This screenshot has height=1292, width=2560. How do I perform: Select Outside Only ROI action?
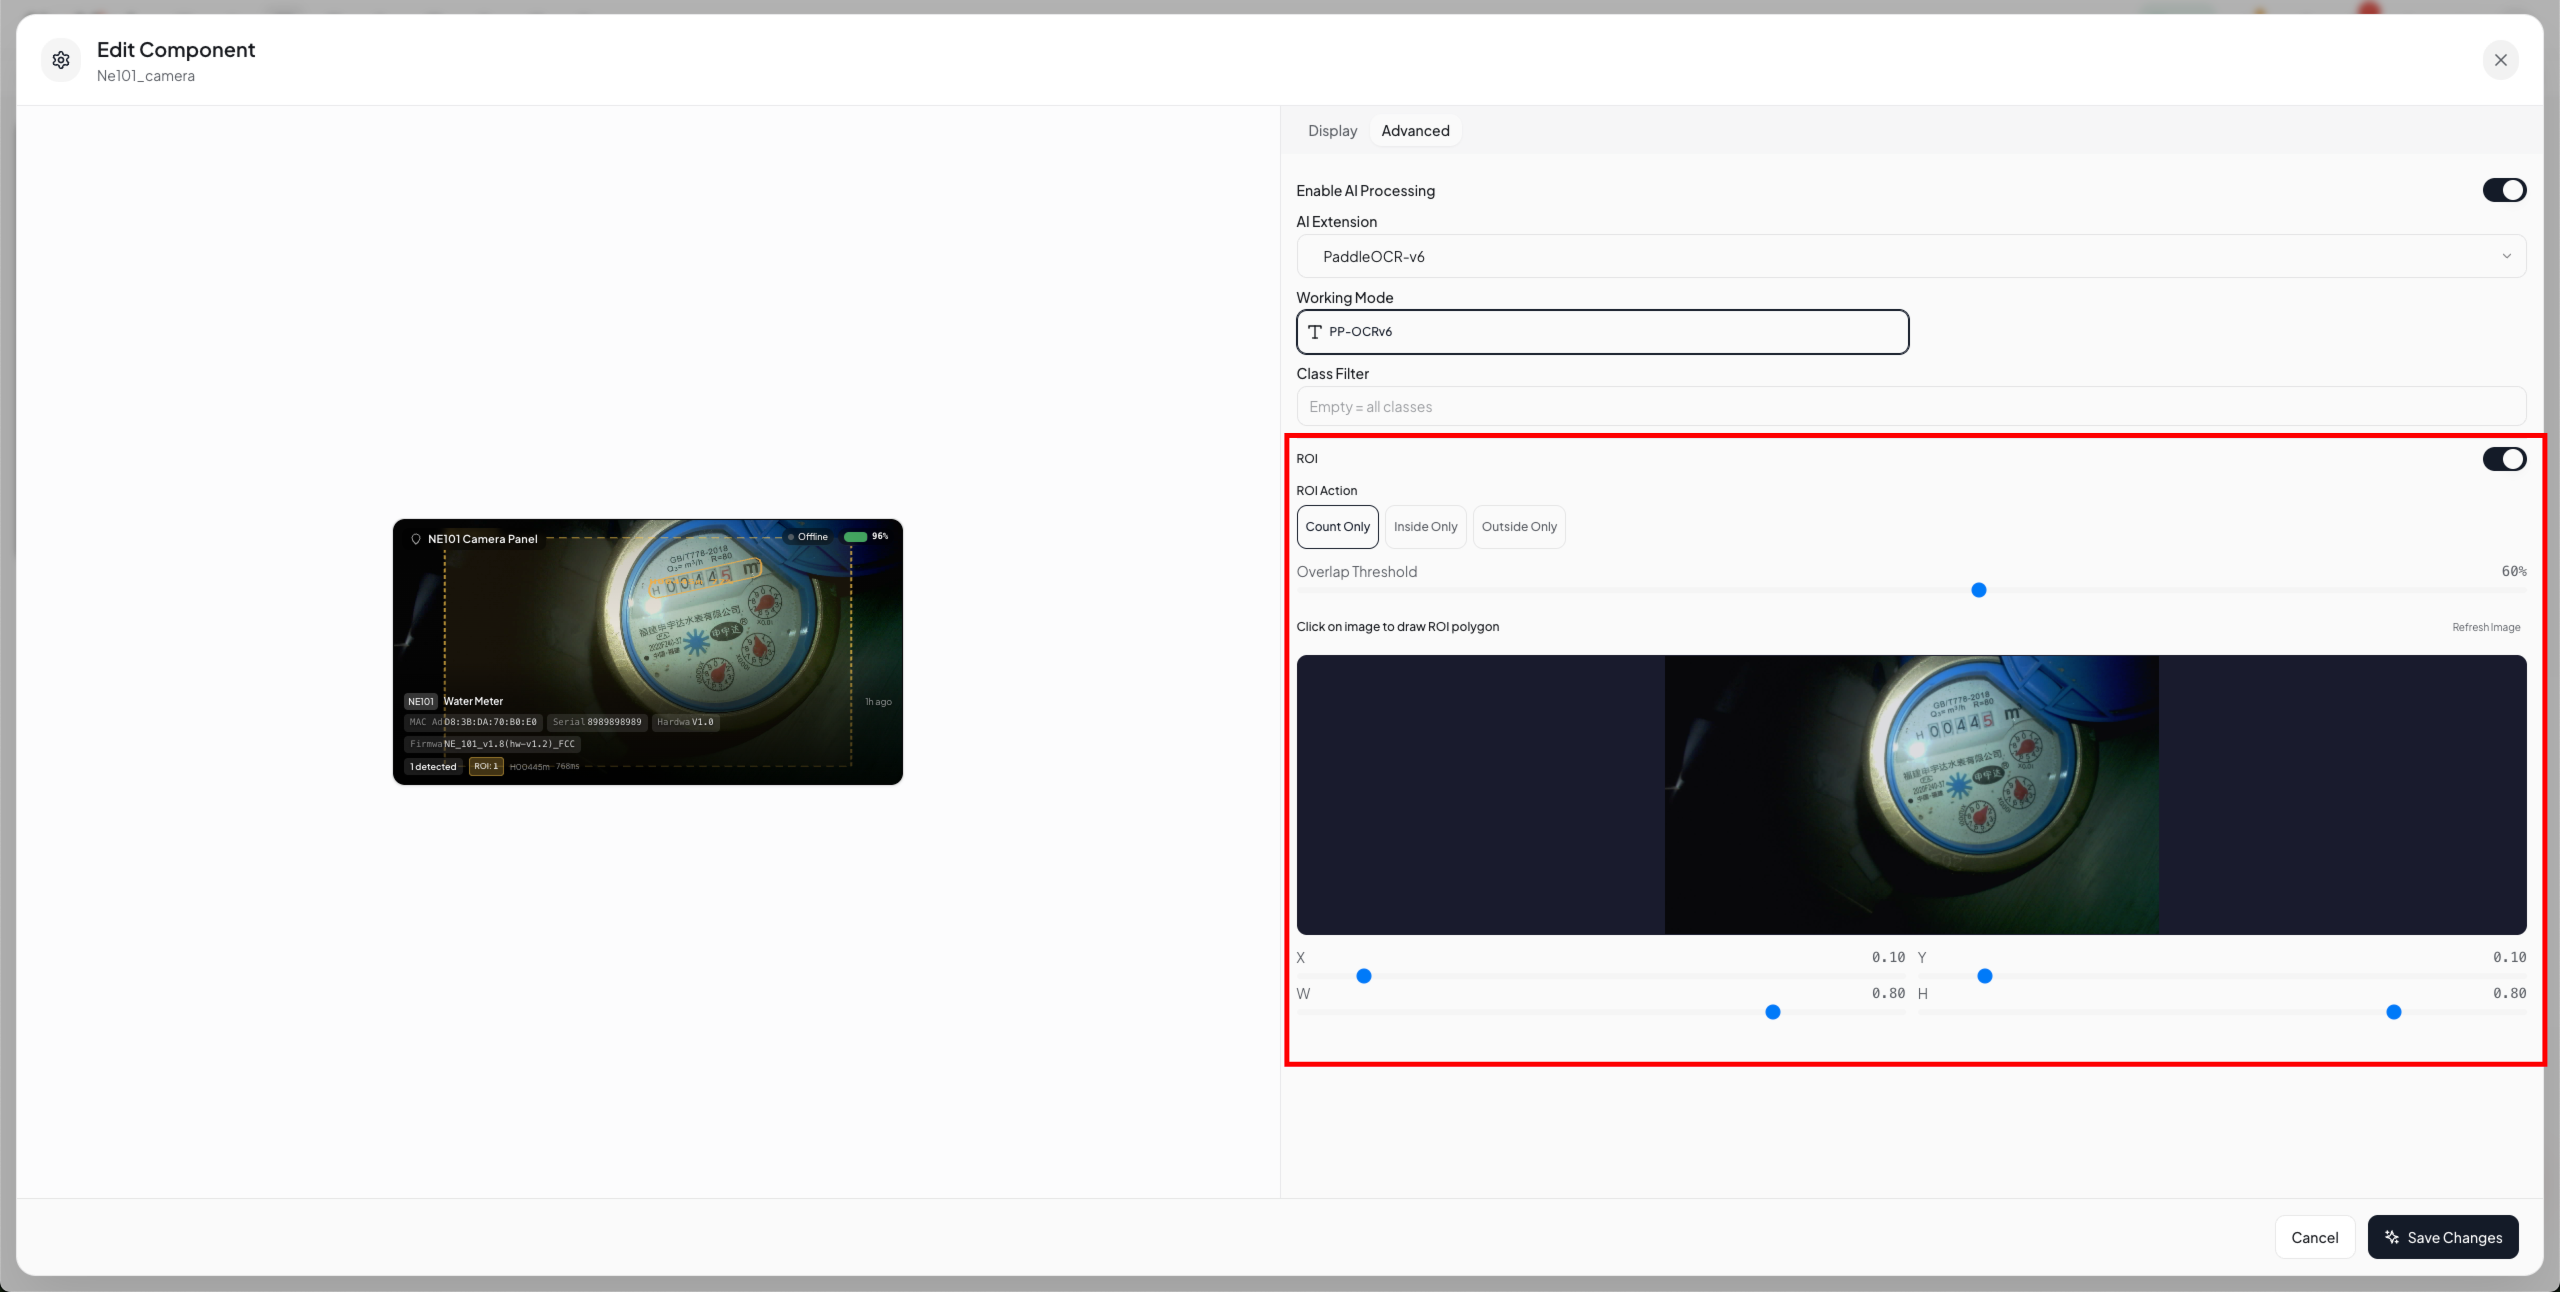click(x=1519, y=527)
